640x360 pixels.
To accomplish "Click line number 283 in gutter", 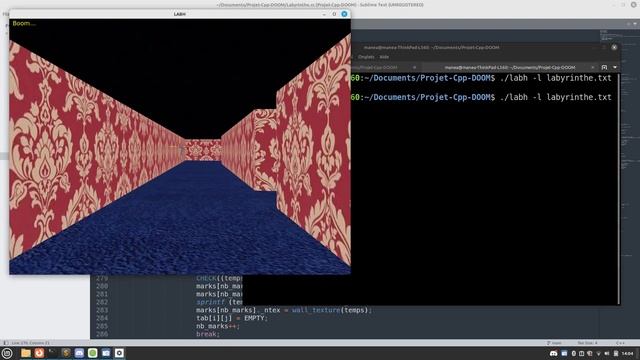I will pyautogui.click(x=102, y=310).
